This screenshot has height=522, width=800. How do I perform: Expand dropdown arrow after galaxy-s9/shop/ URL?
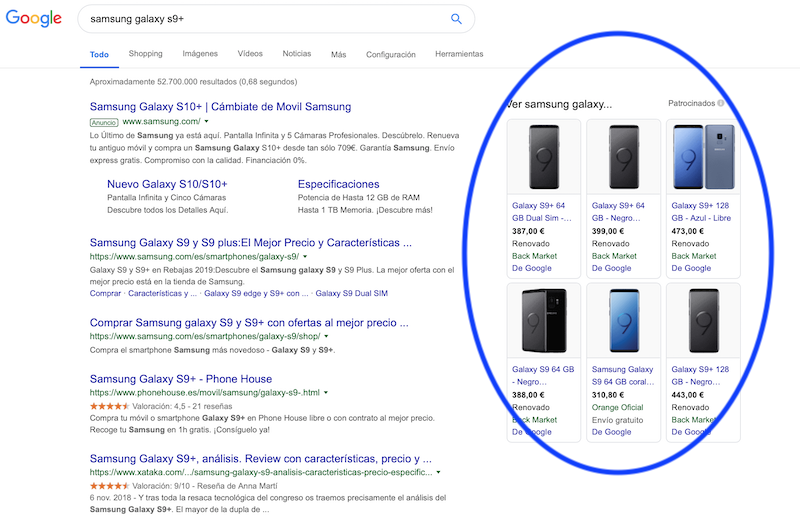click(x=327, y=336)
